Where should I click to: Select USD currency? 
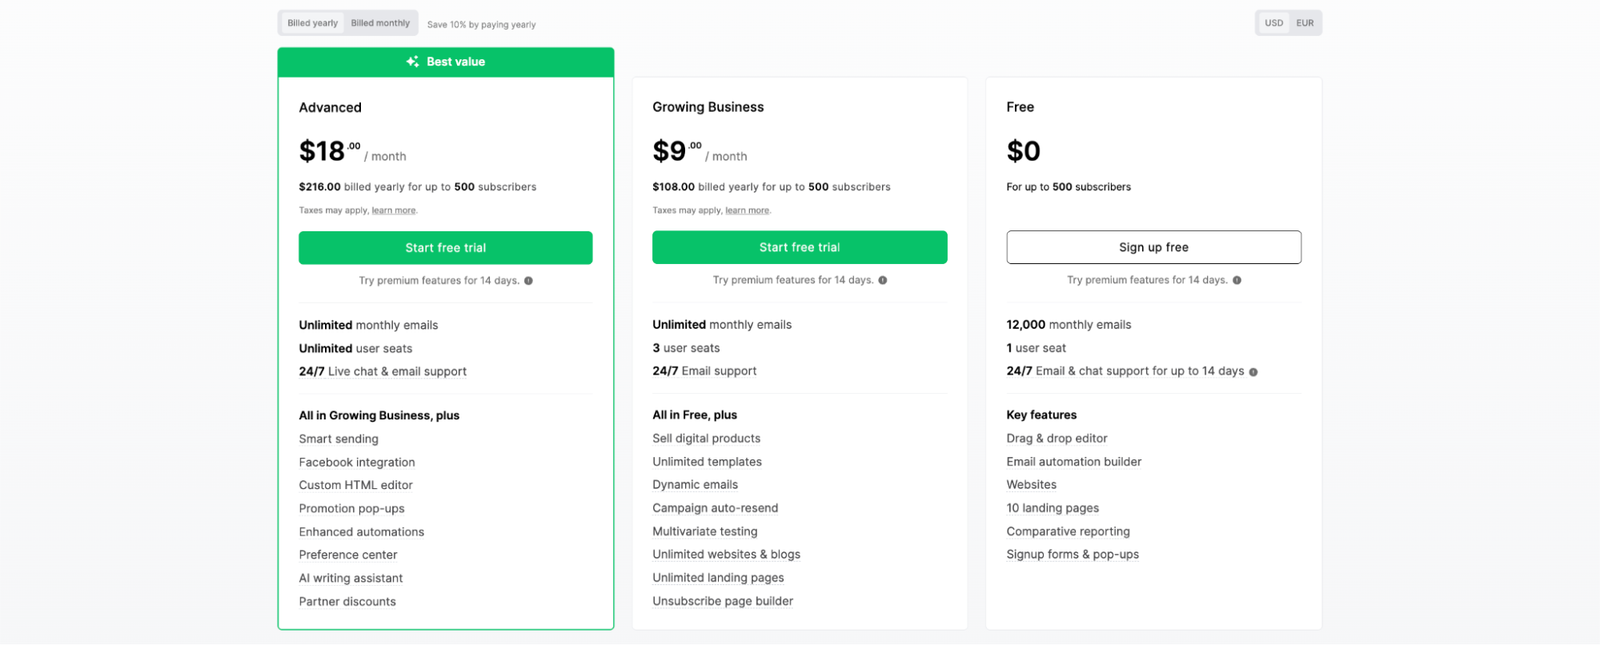(x=1273, y=23)
